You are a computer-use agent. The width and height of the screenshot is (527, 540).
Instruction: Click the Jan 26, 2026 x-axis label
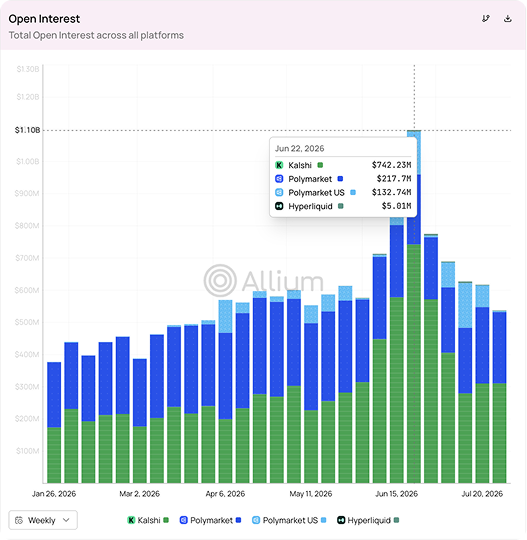[x=54, y=494]
